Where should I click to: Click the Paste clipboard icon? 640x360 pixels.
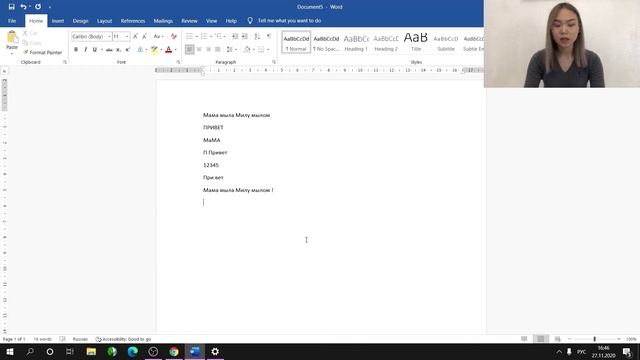[x=12, y=38]
